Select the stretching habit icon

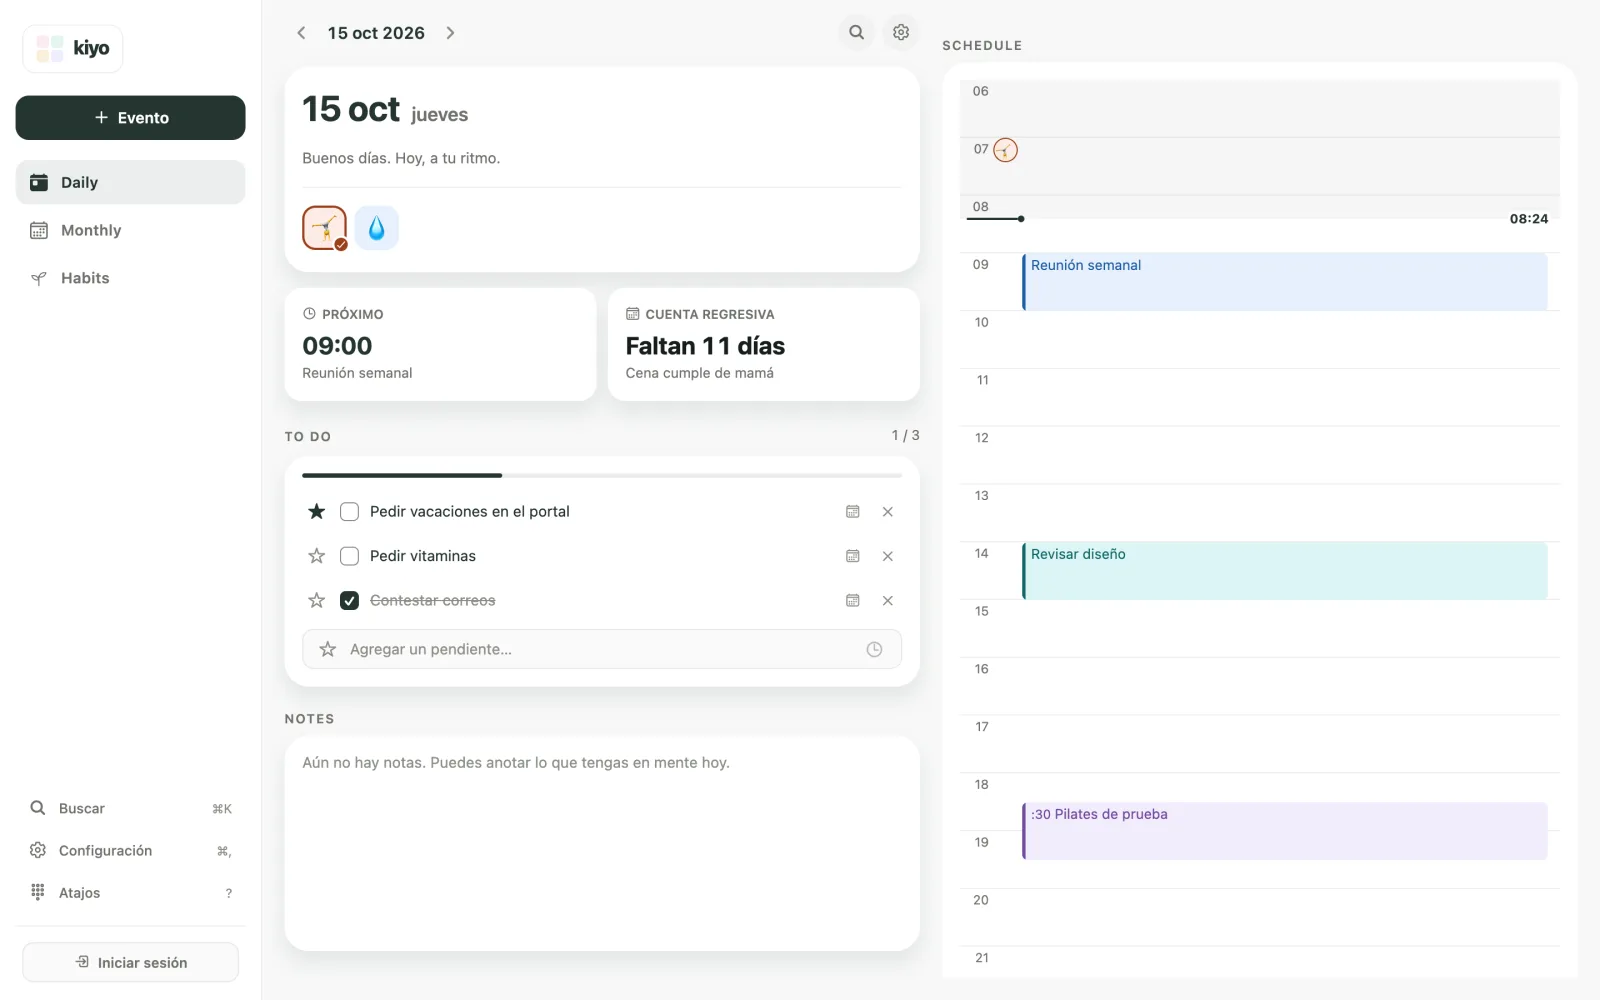click(x=325, y=228)
